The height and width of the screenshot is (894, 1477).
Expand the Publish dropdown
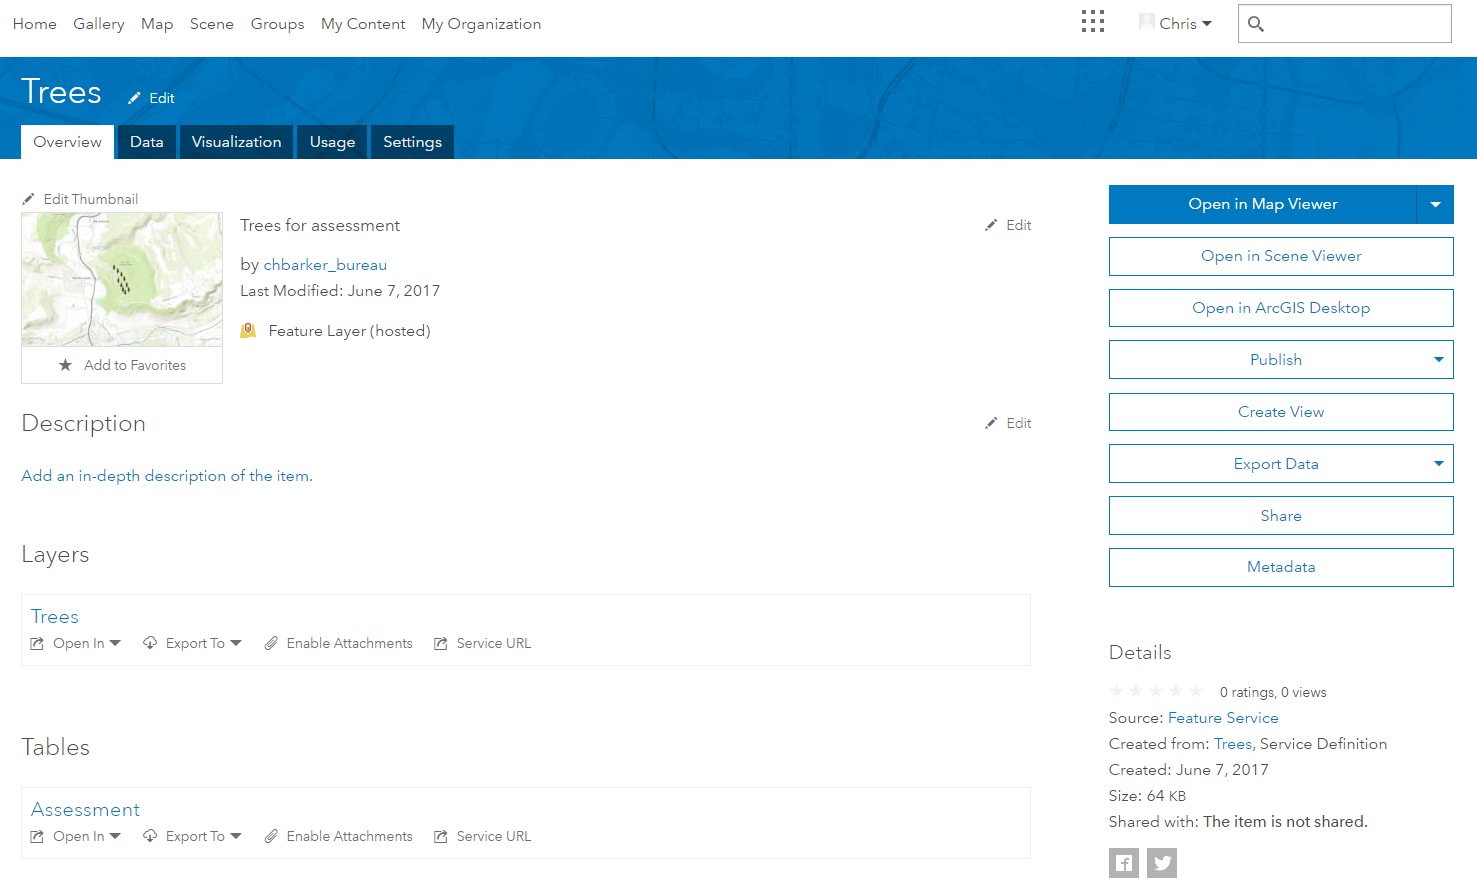tap(1439, 360)
